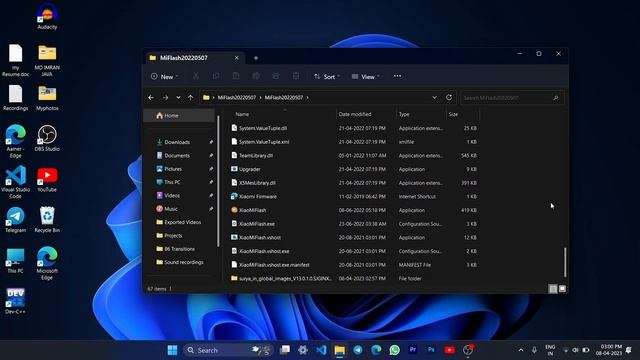Open the MD IMRAN JAVA desktop folder
Image resolution: width=640 pixels, height=360 pixels.
pyautogui.click(x=47, y=60)
